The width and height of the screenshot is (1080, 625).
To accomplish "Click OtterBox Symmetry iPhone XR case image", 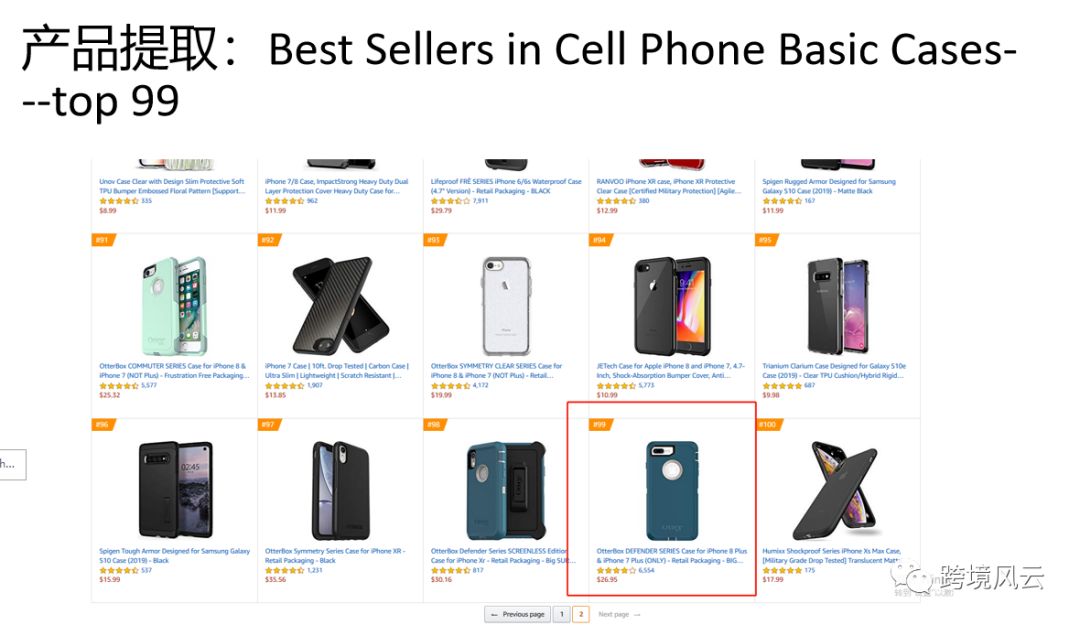I will (339, 490).
